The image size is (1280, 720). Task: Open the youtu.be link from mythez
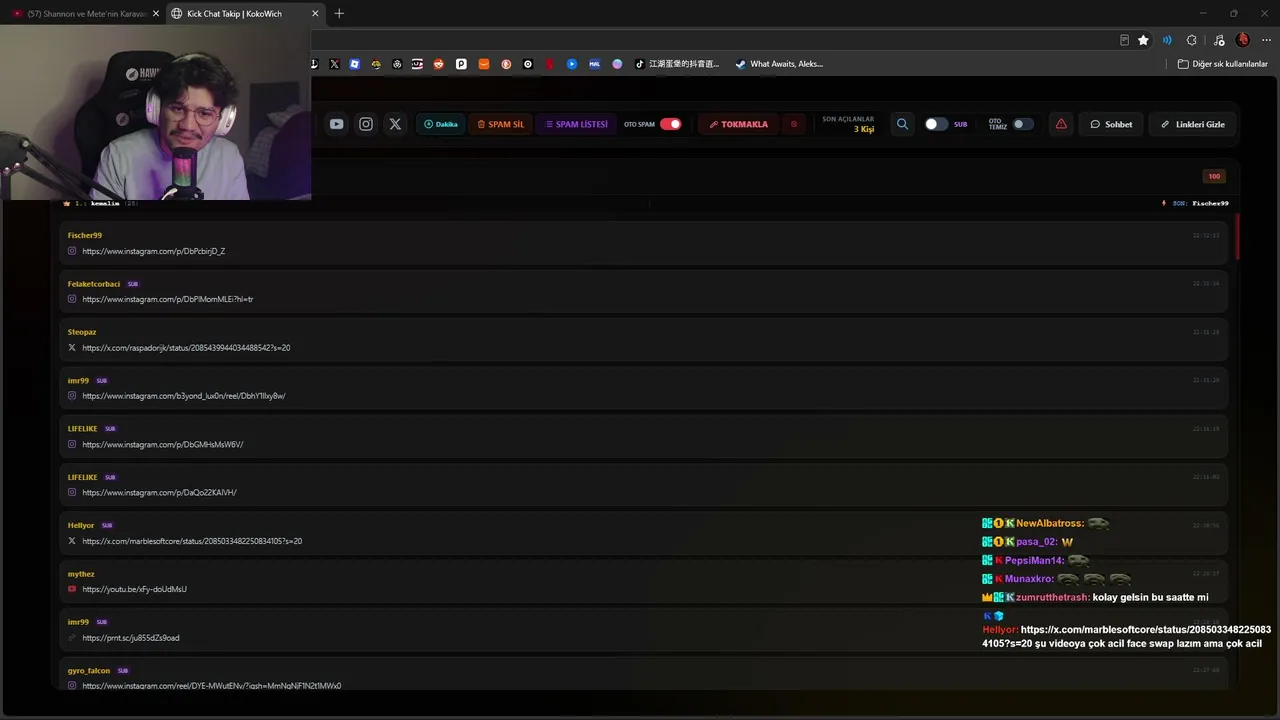[x=134, y=589]
